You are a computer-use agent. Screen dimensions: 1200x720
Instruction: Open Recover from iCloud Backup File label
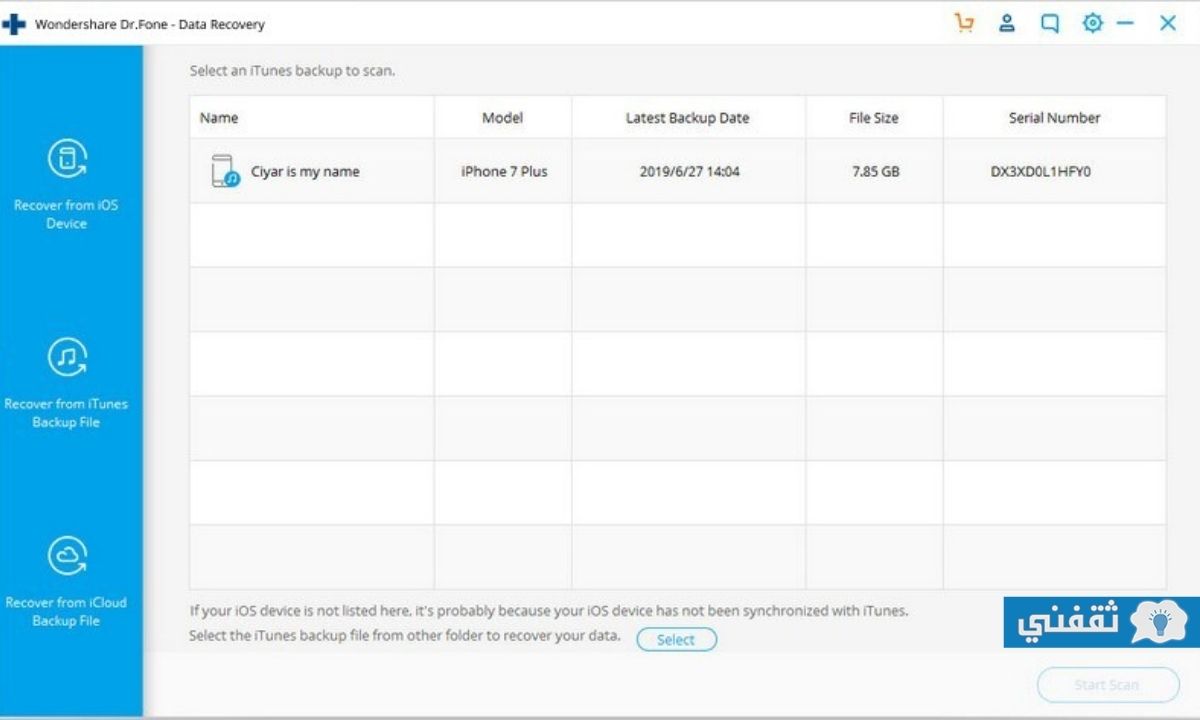tap(66, 611)
